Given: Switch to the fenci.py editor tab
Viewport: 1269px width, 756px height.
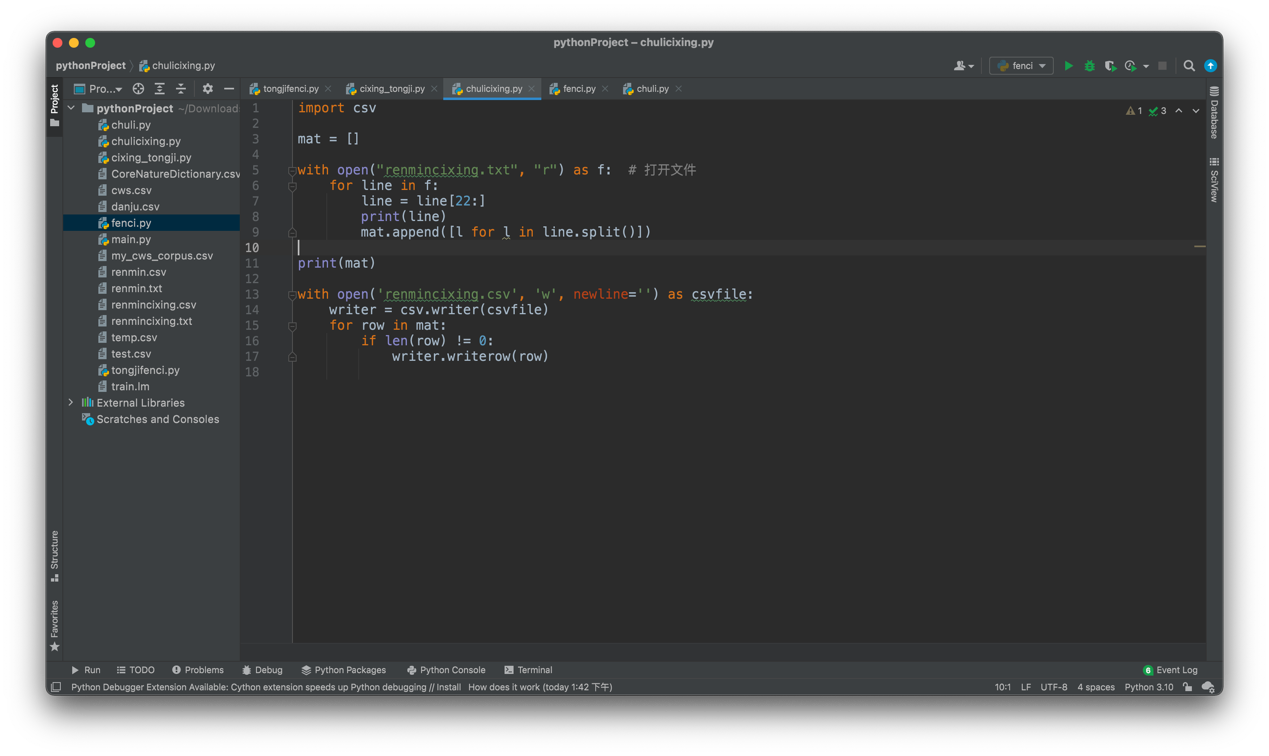Looking at the screenshot, I should pos(579,89).
